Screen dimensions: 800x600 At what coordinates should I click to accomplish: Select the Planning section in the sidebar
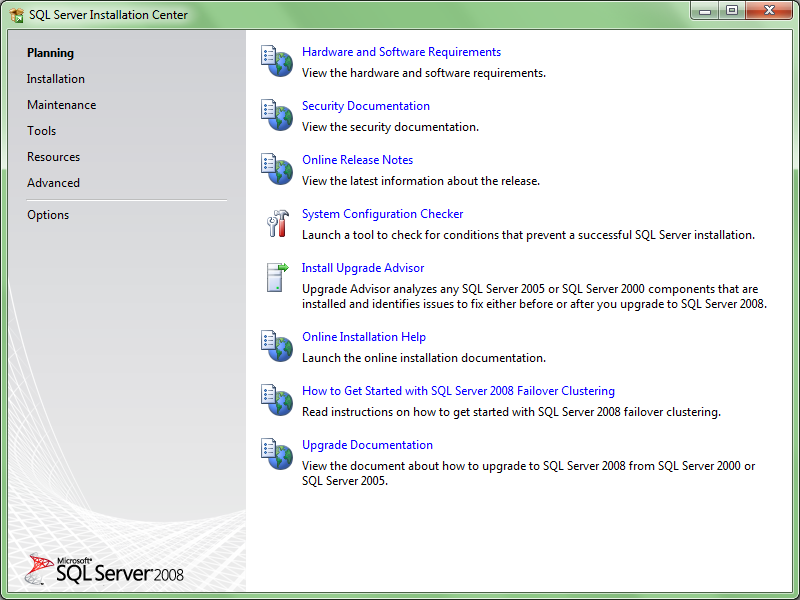pyautogui.click(x=52, y=52)
